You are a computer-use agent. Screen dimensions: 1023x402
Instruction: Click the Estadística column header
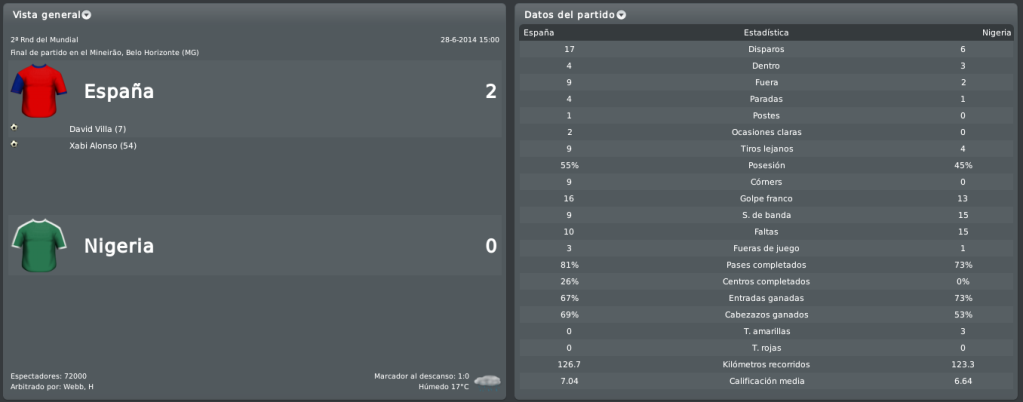pyautogui.click(x=766, y=33)
